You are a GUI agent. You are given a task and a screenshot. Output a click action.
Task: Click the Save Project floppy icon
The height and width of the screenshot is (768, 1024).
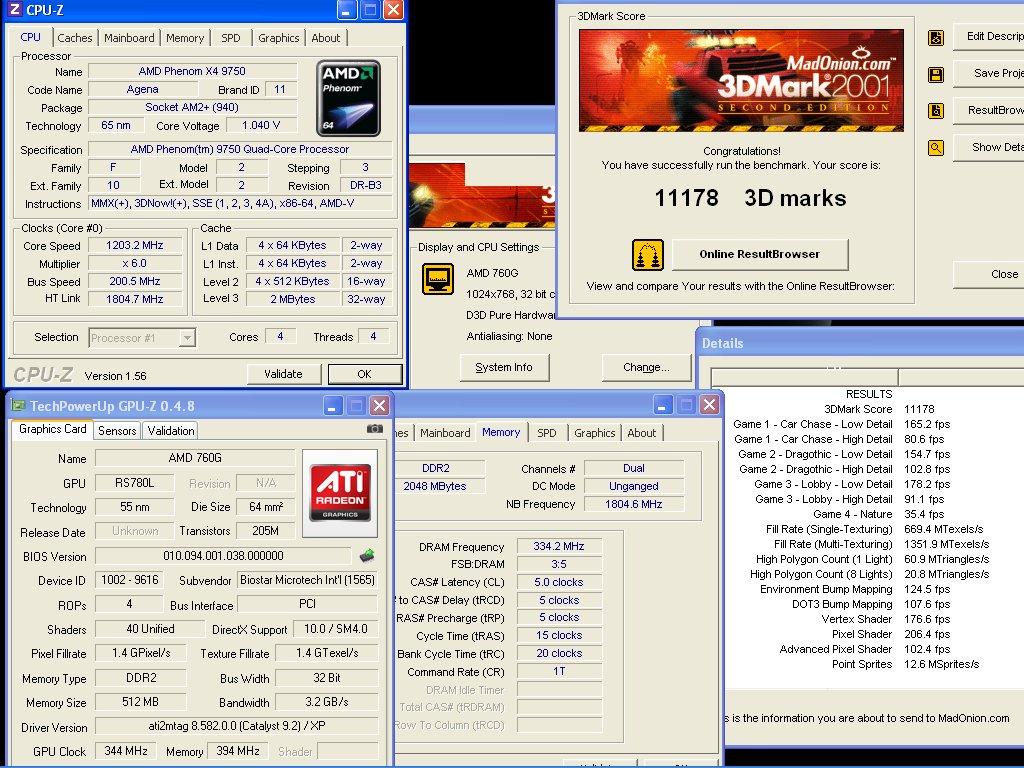click(x=936, y=74)
